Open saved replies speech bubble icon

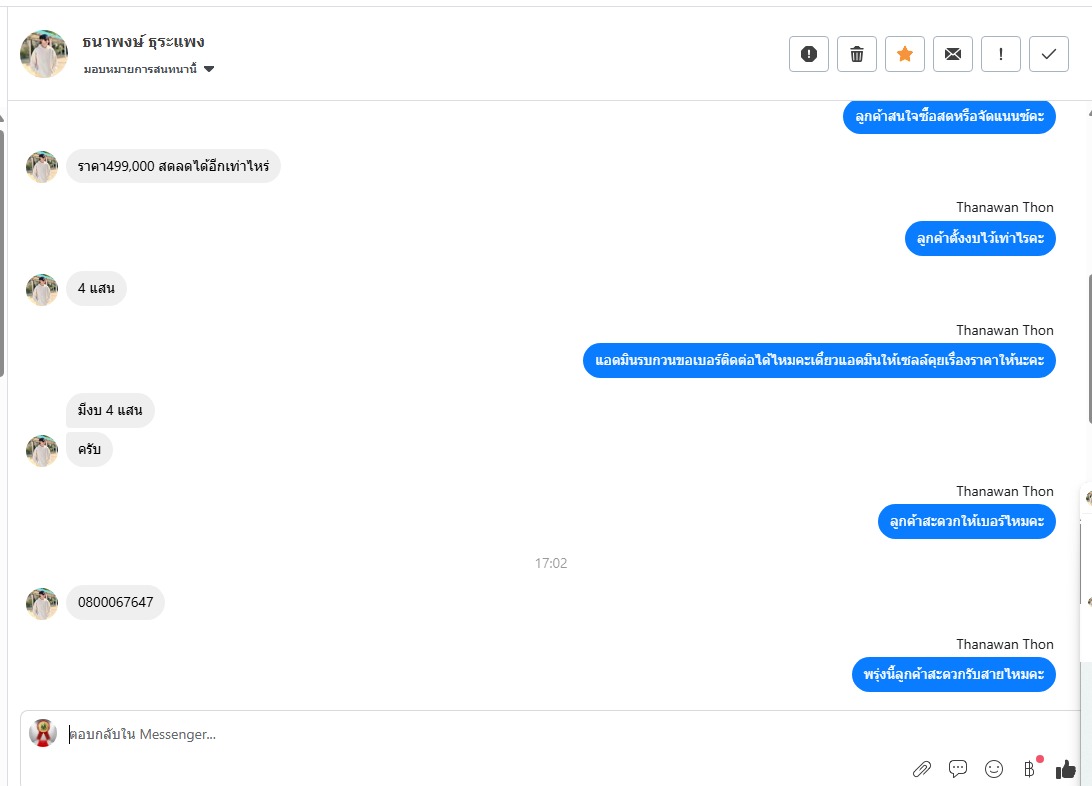click(958, 769)
